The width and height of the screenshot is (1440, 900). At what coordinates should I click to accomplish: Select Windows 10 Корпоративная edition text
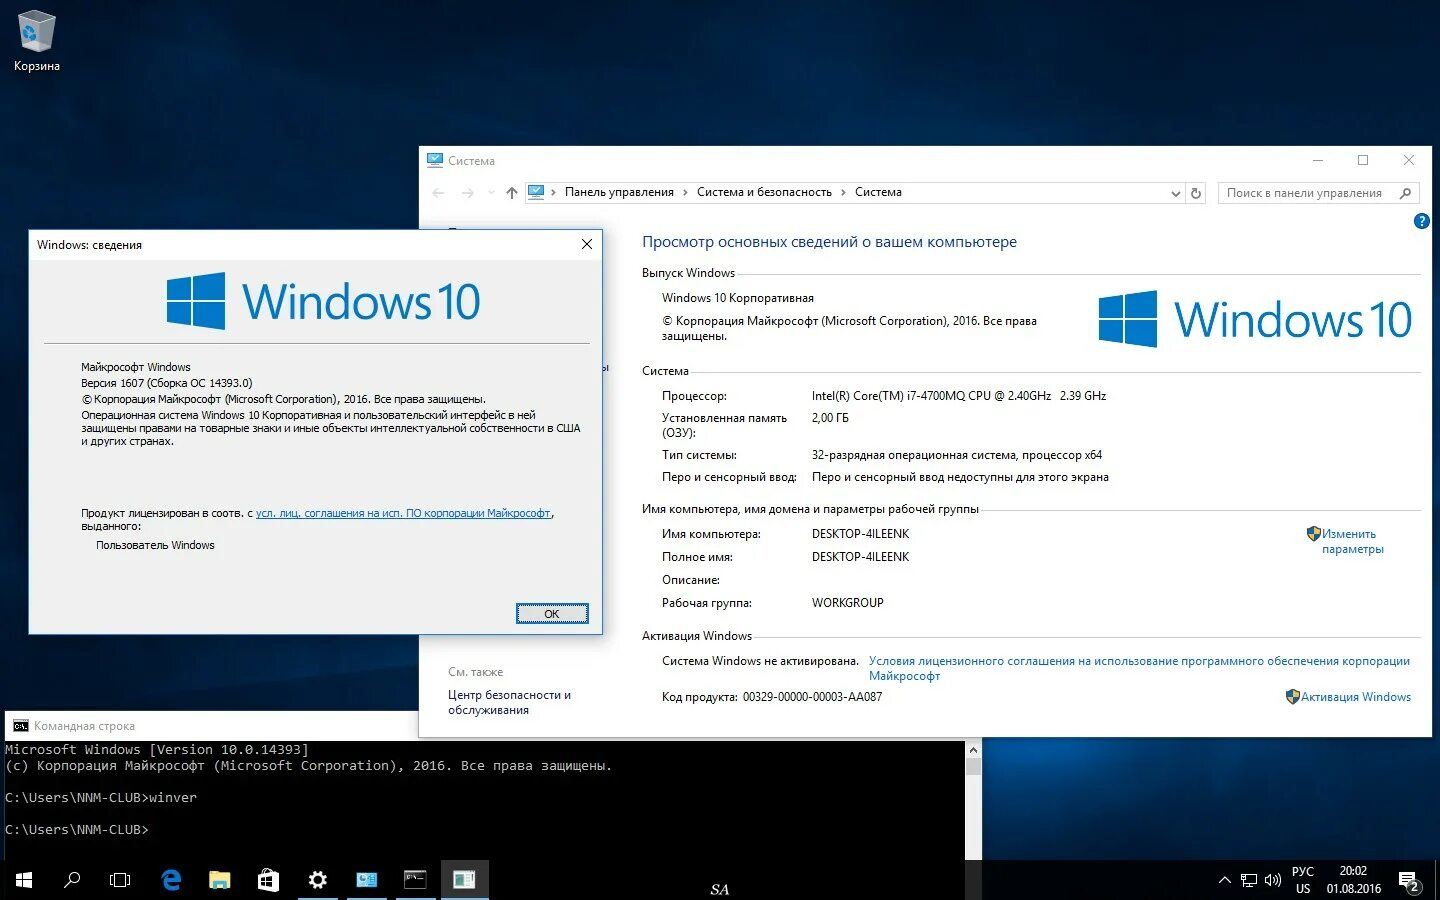pos(738,298)
